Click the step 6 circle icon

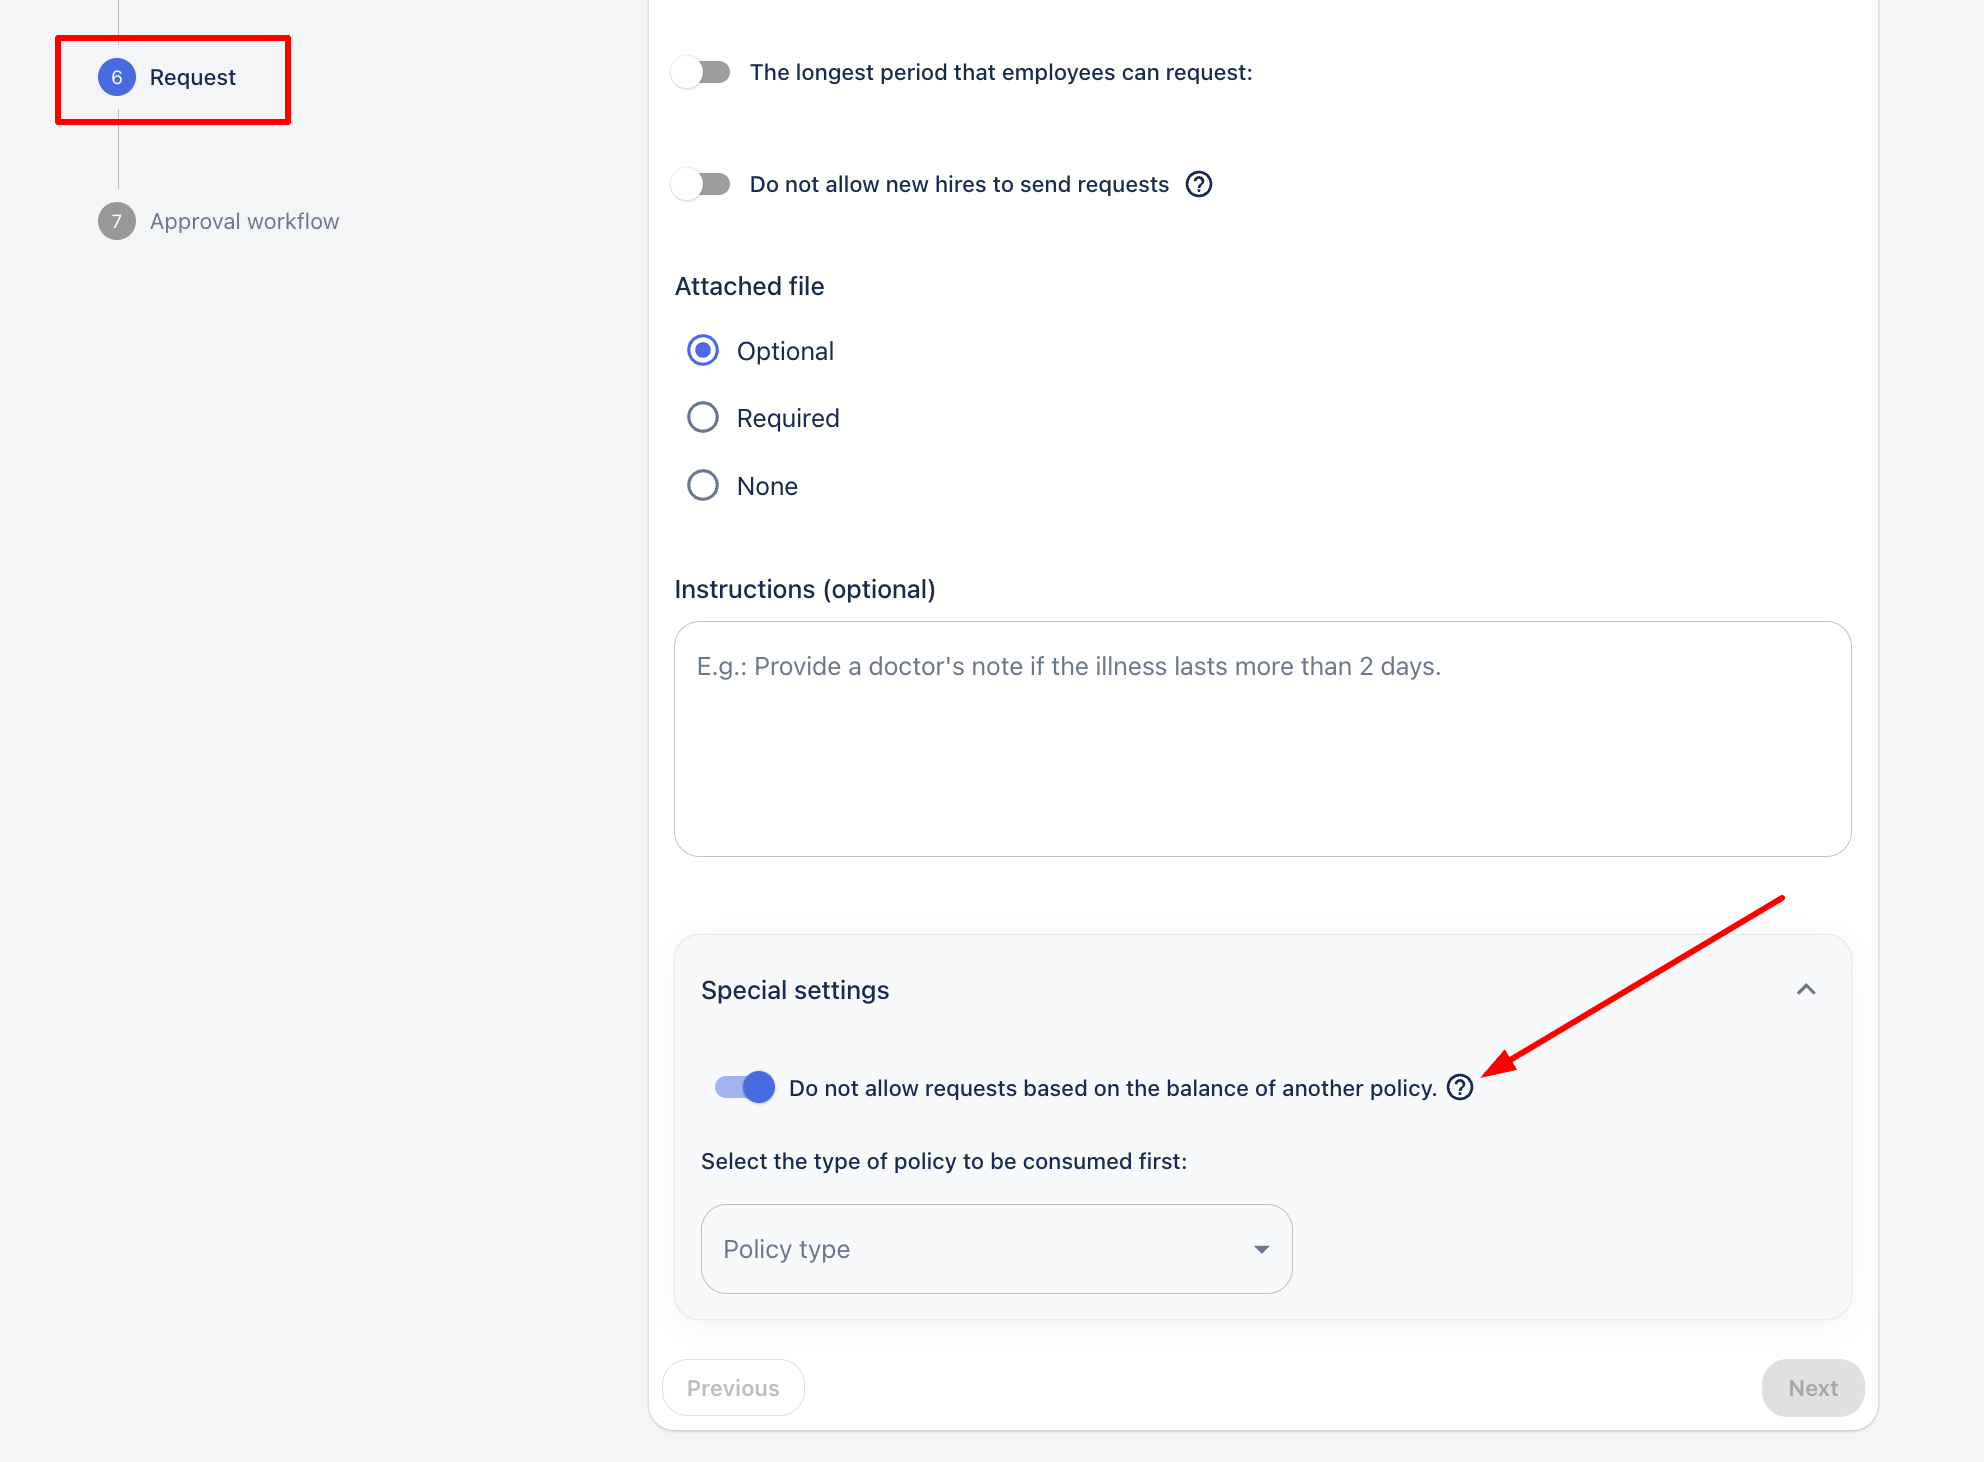(117, 77)
